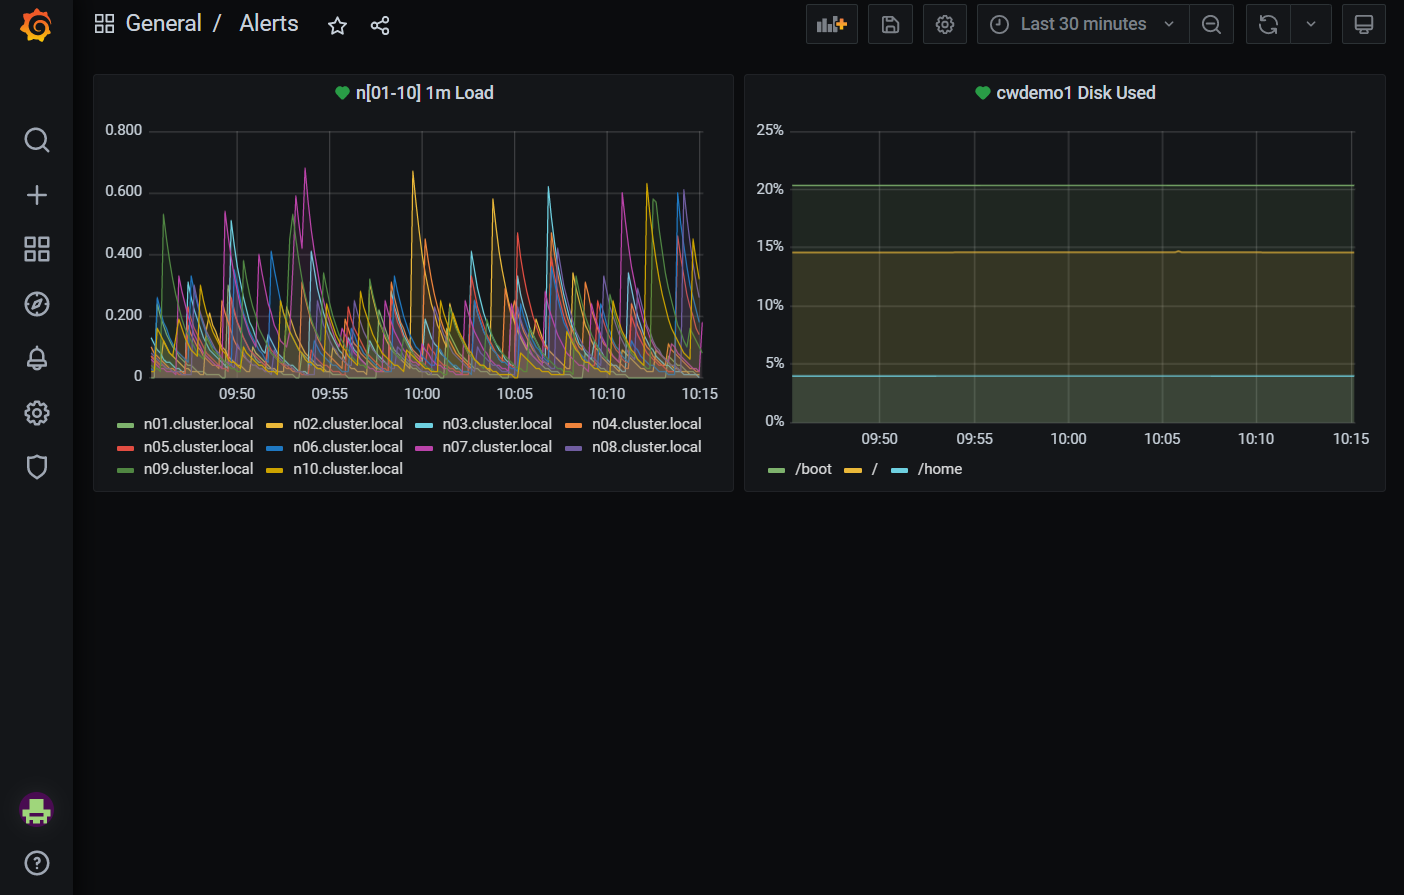
Task: Open the Last 30 minutes time picker
Action: click(1083, 23)
